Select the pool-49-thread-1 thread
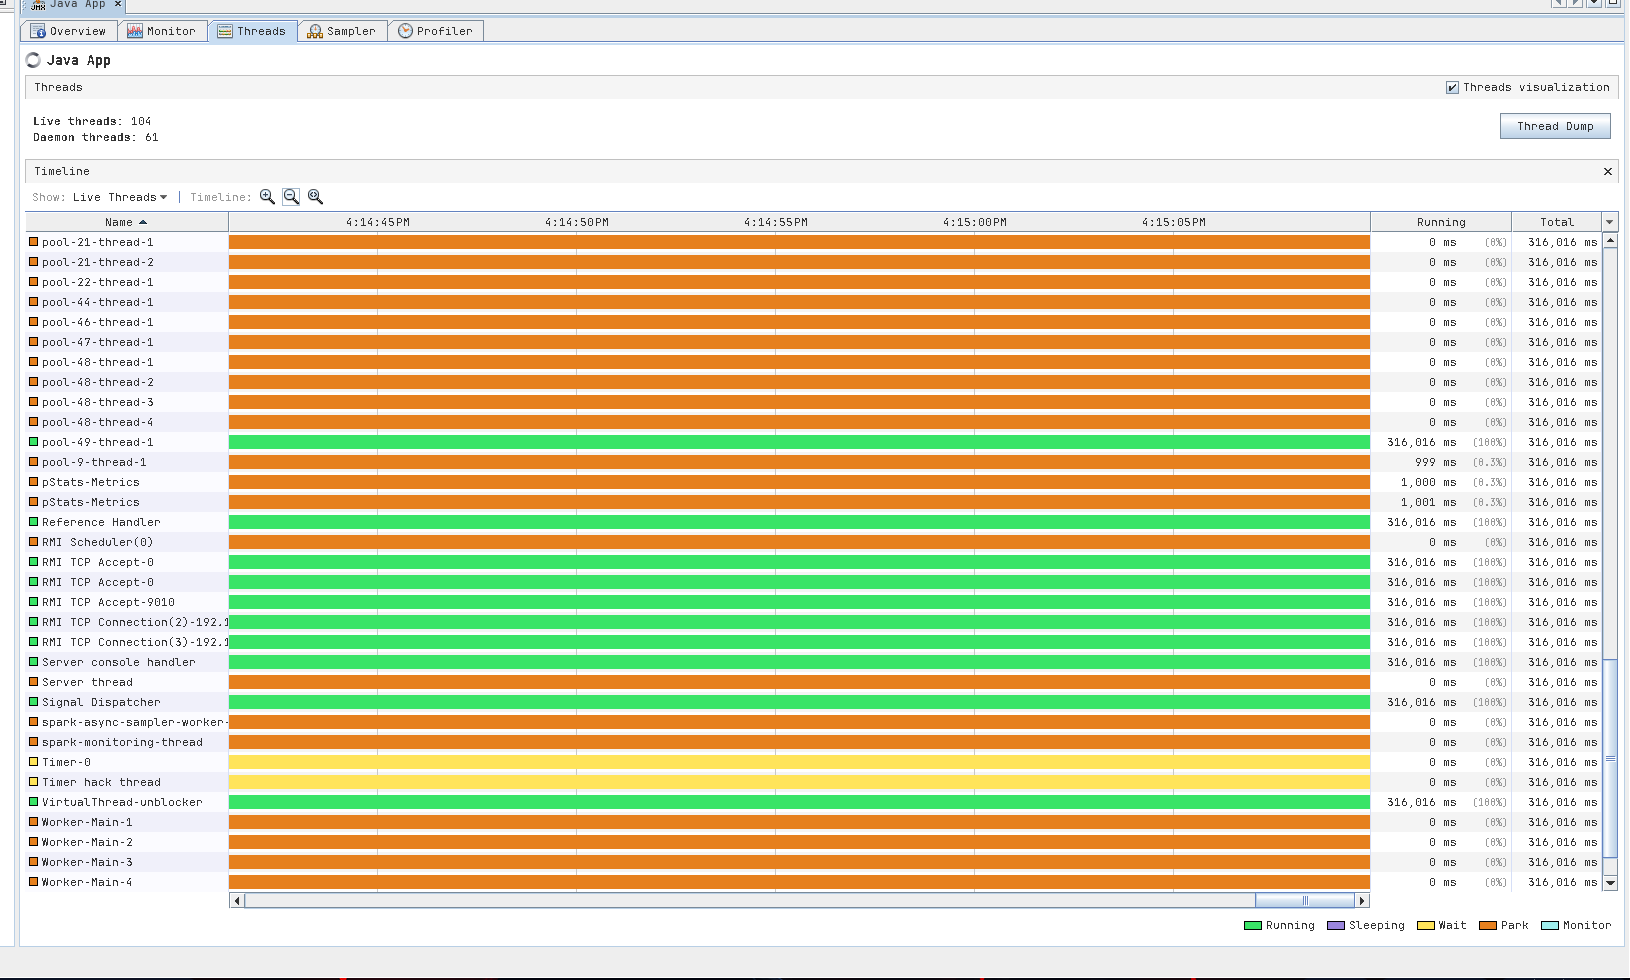 813,442
